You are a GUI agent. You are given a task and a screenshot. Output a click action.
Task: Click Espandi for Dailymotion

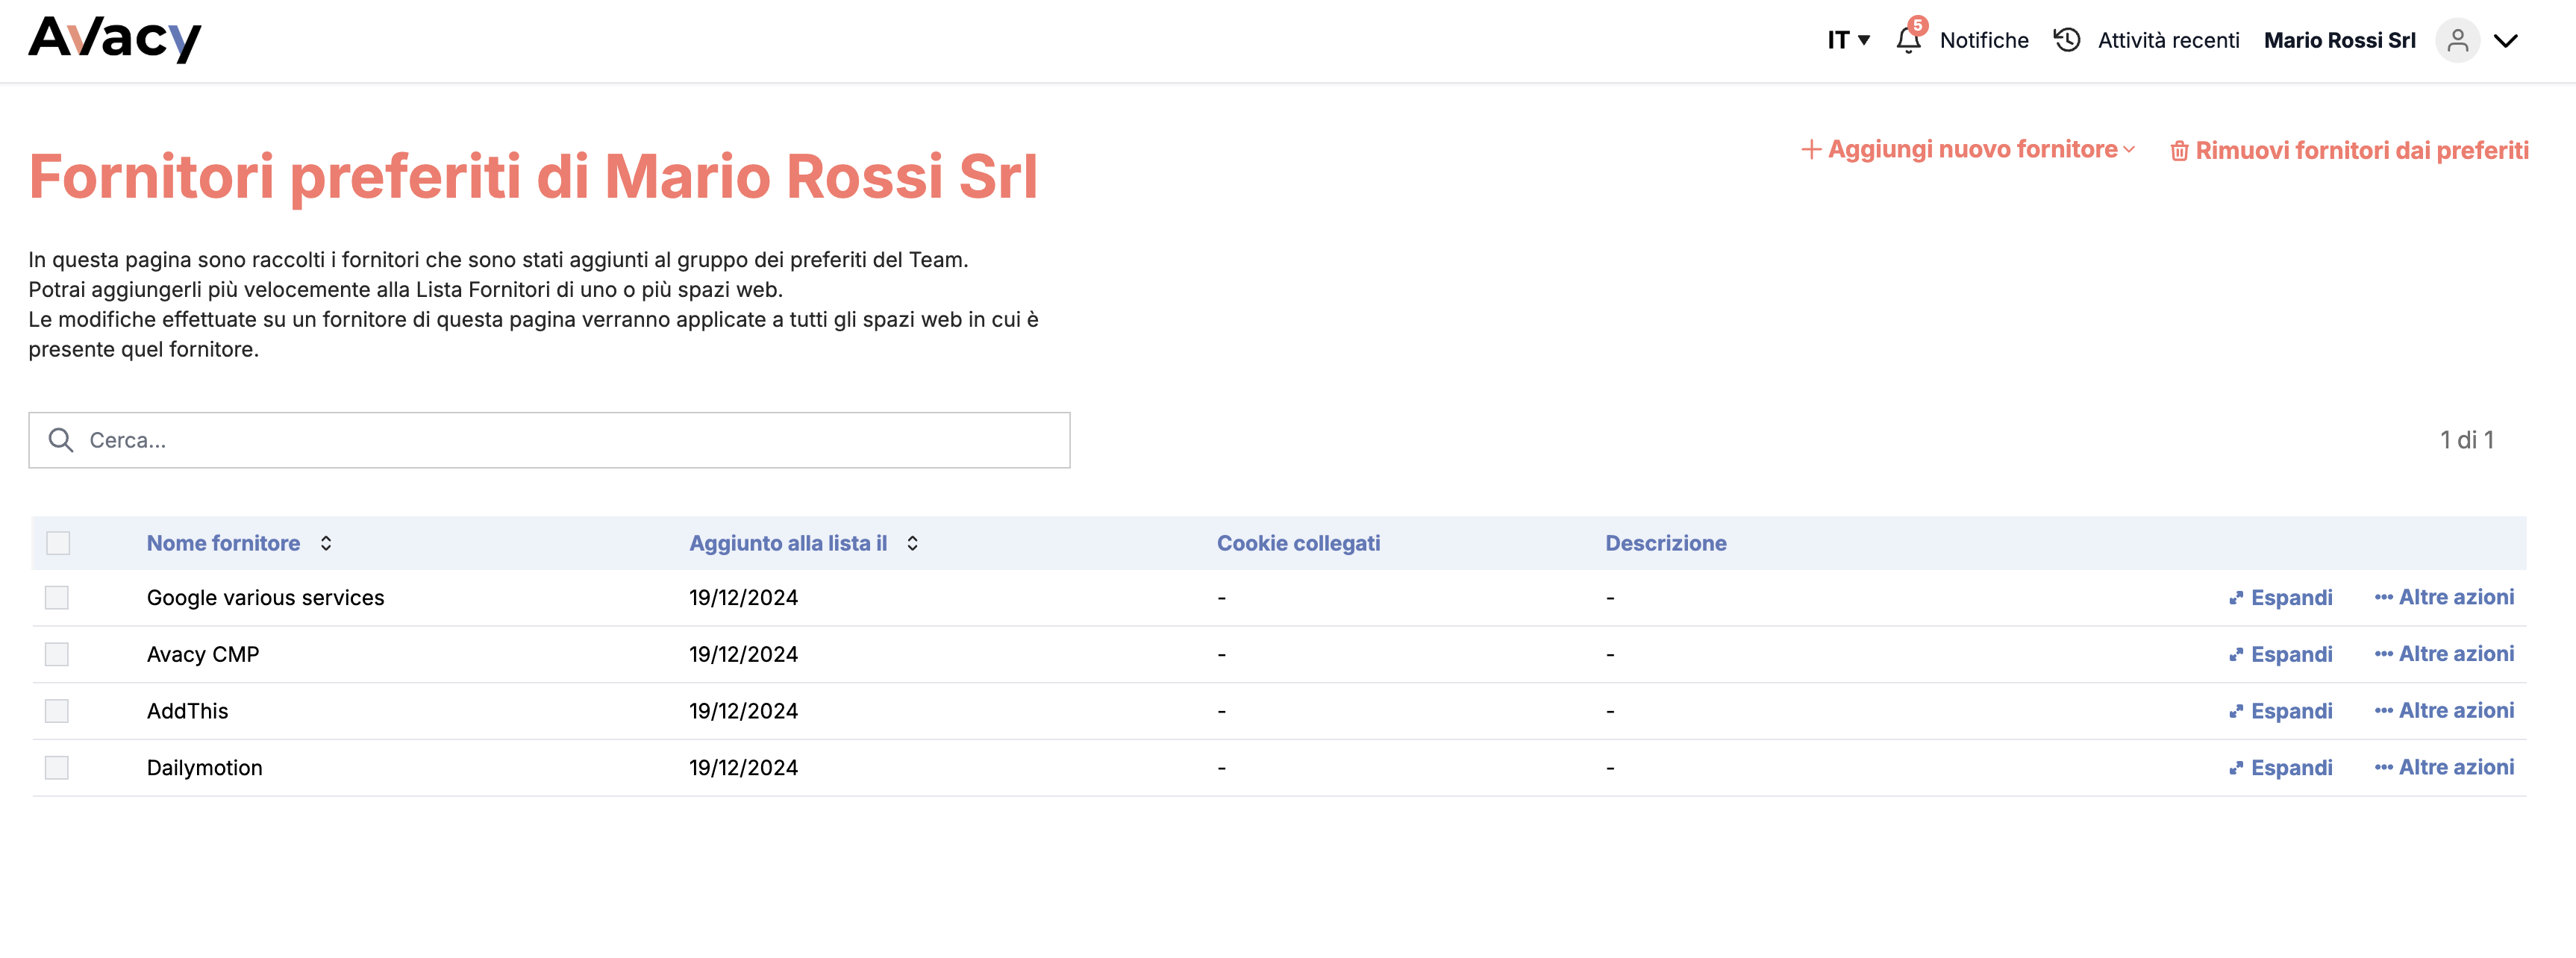click(x=2280, y=769)
